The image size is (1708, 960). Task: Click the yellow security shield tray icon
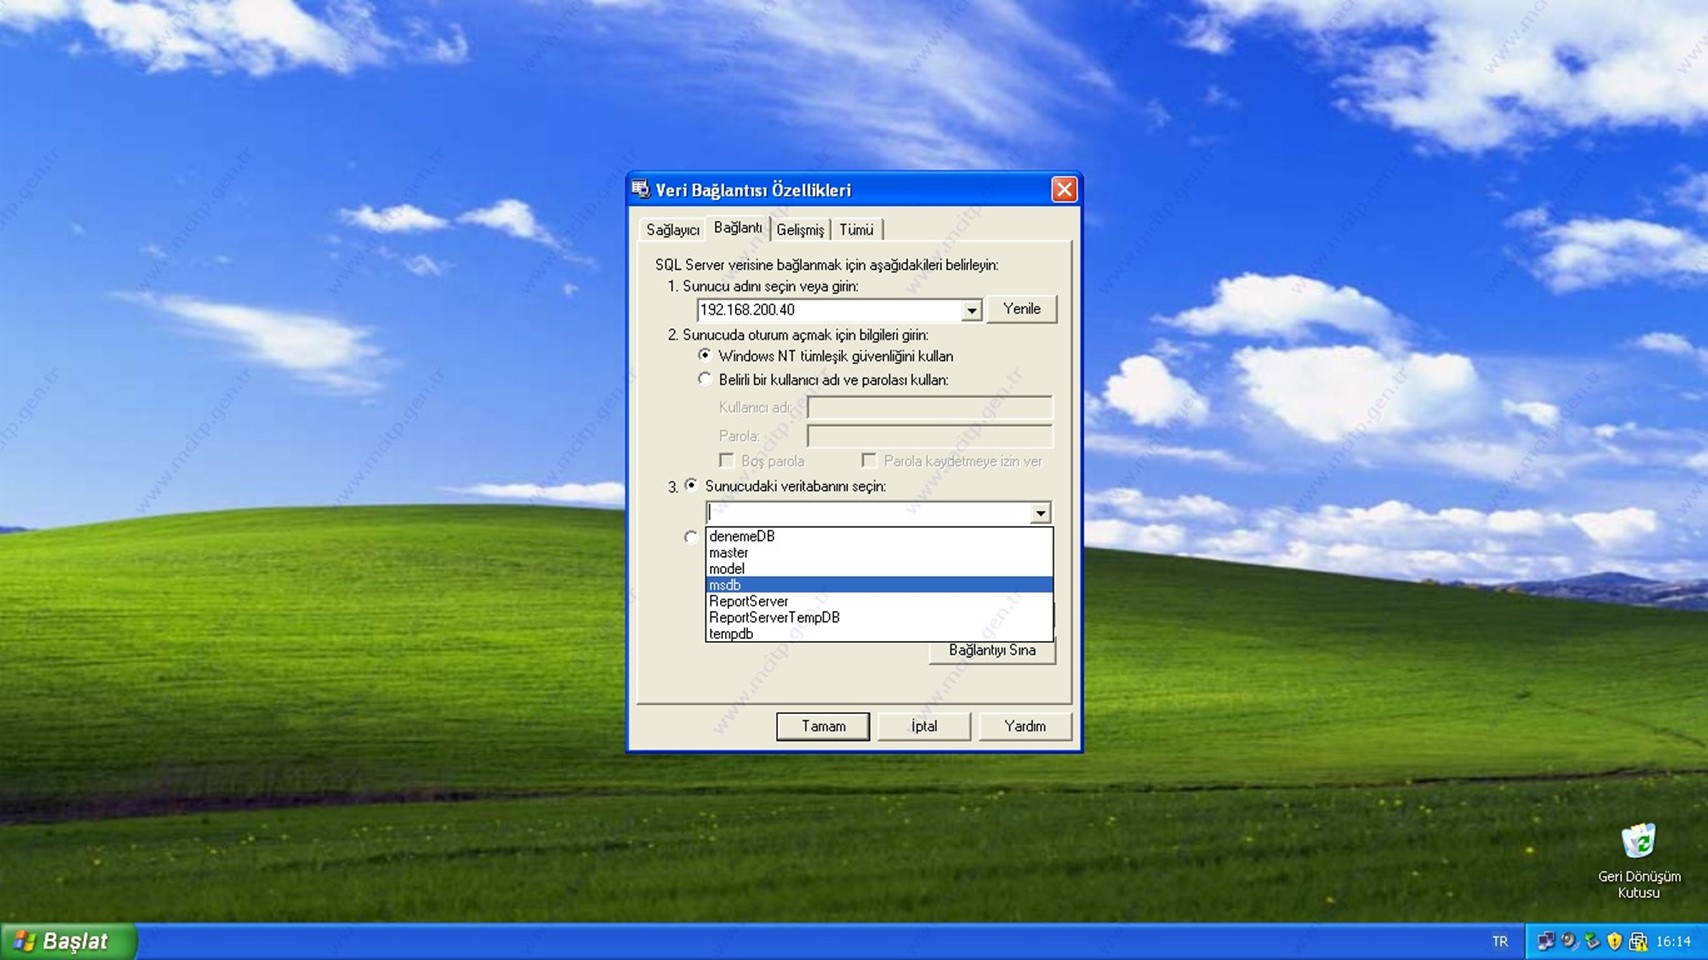point(1614,941)
